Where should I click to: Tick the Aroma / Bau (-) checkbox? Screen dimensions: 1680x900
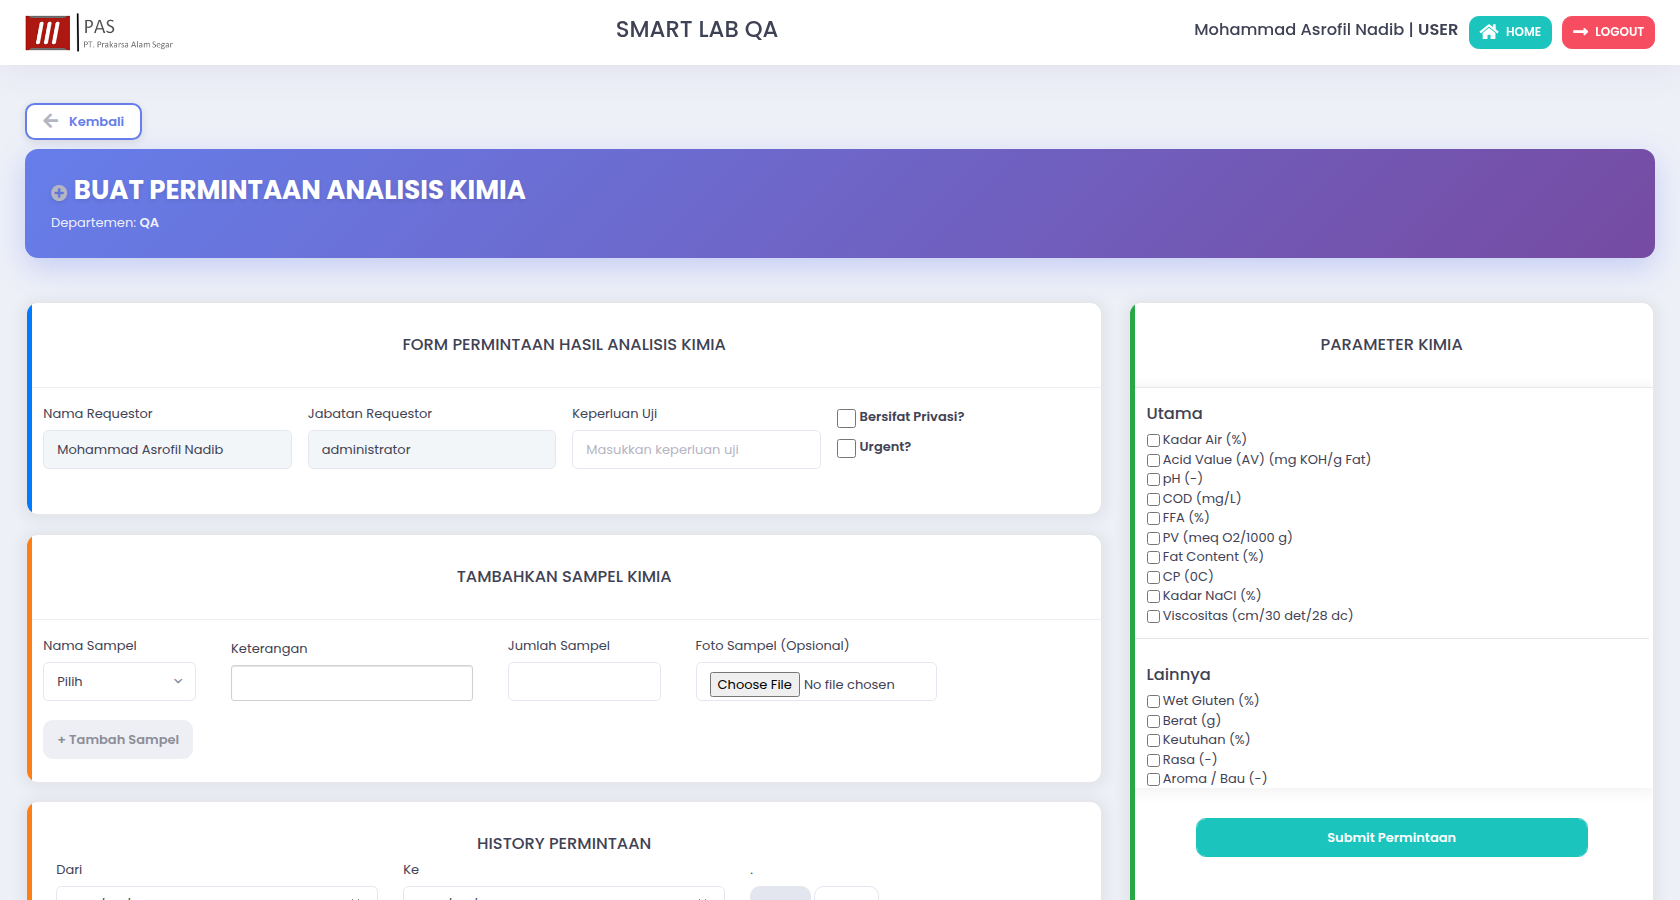pos(1153,779)
